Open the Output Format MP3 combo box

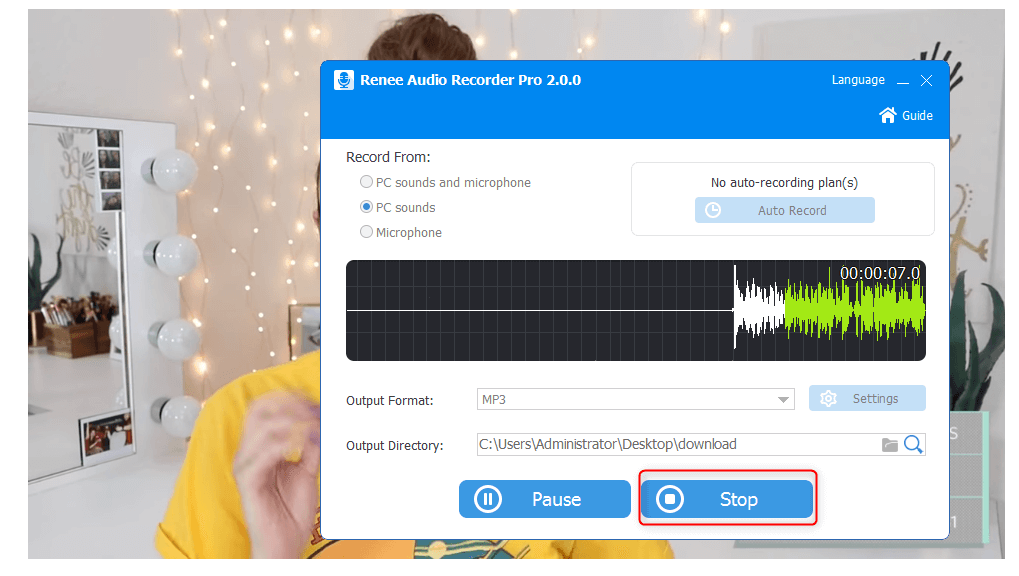pyautogui.click(x=625, y=400)
